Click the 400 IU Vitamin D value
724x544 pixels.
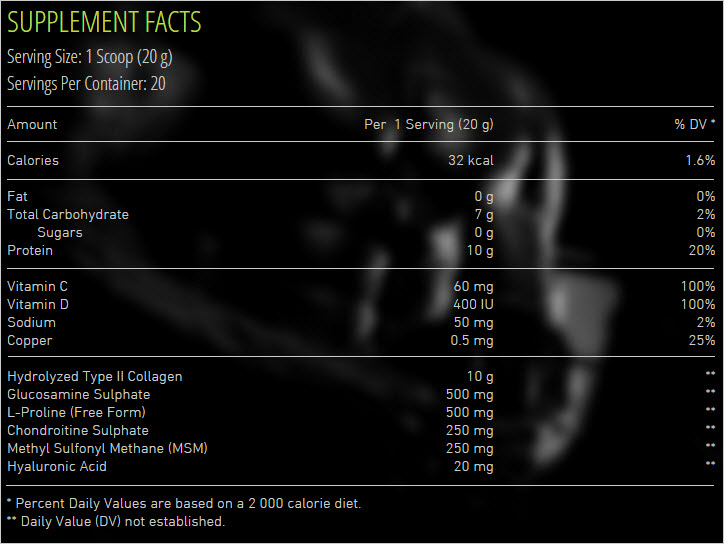pos(469,305)
